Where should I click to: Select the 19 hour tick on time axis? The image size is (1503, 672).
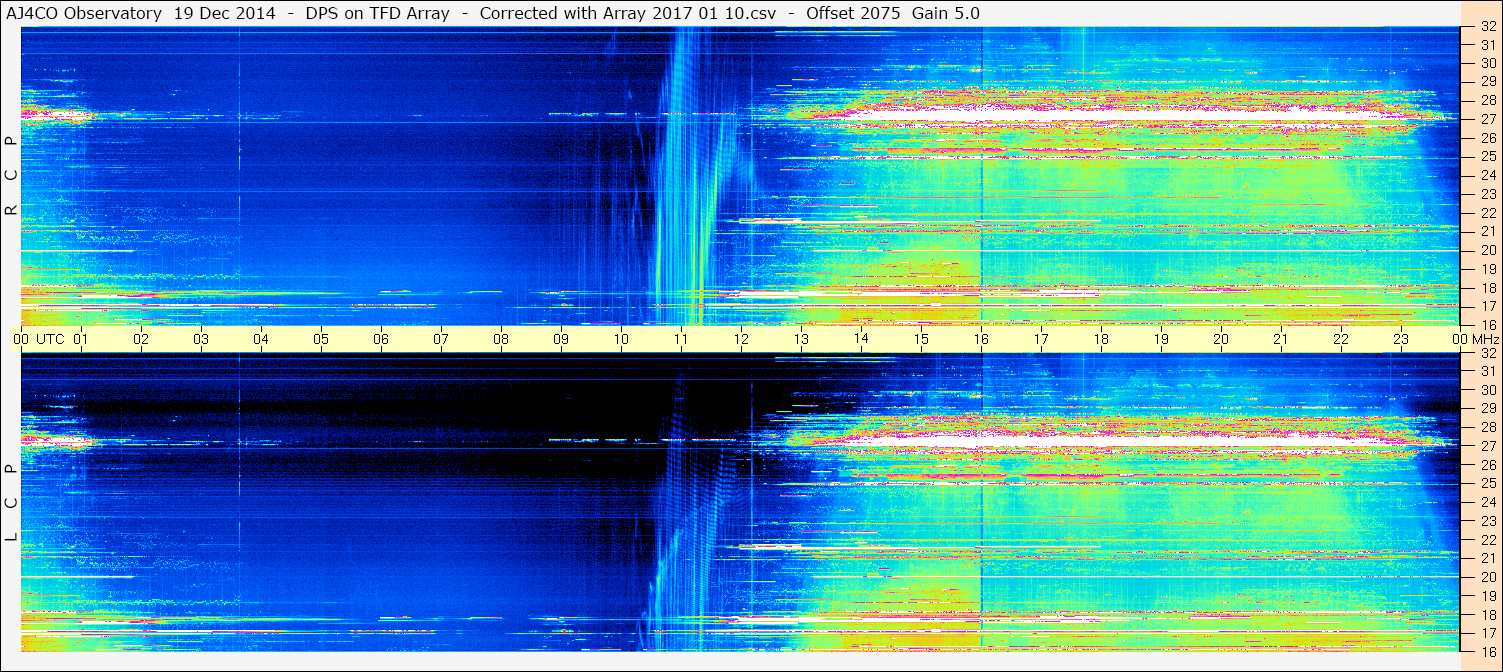[1161, 339]
